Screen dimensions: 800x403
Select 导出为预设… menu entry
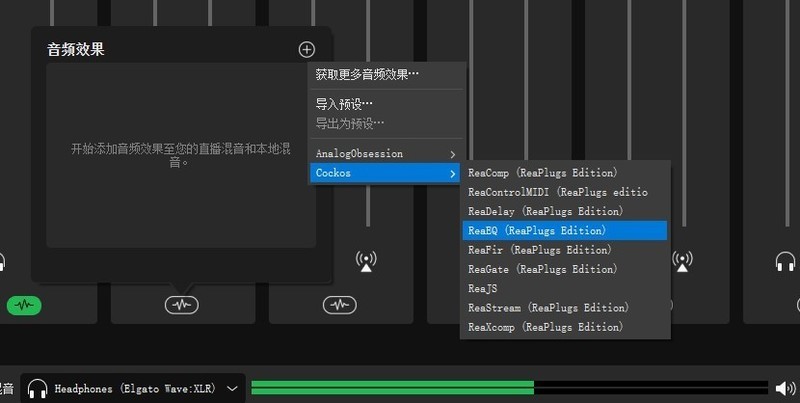pos(386,123)
